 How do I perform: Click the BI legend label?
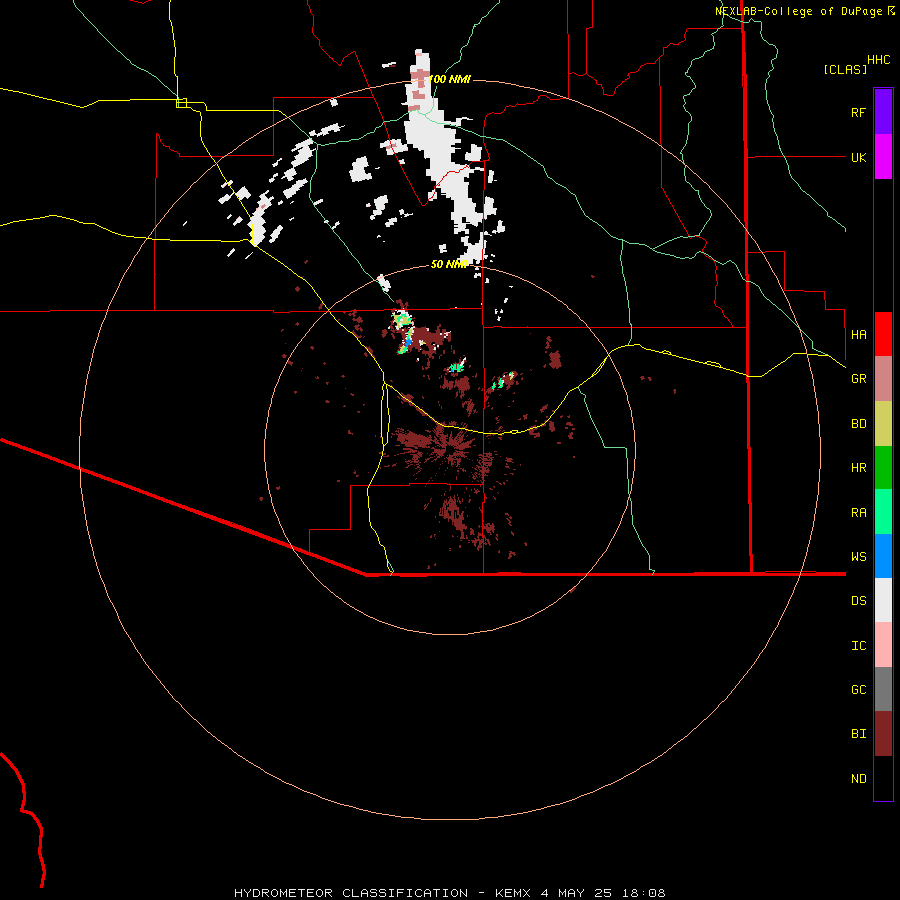tap(858, 734)
